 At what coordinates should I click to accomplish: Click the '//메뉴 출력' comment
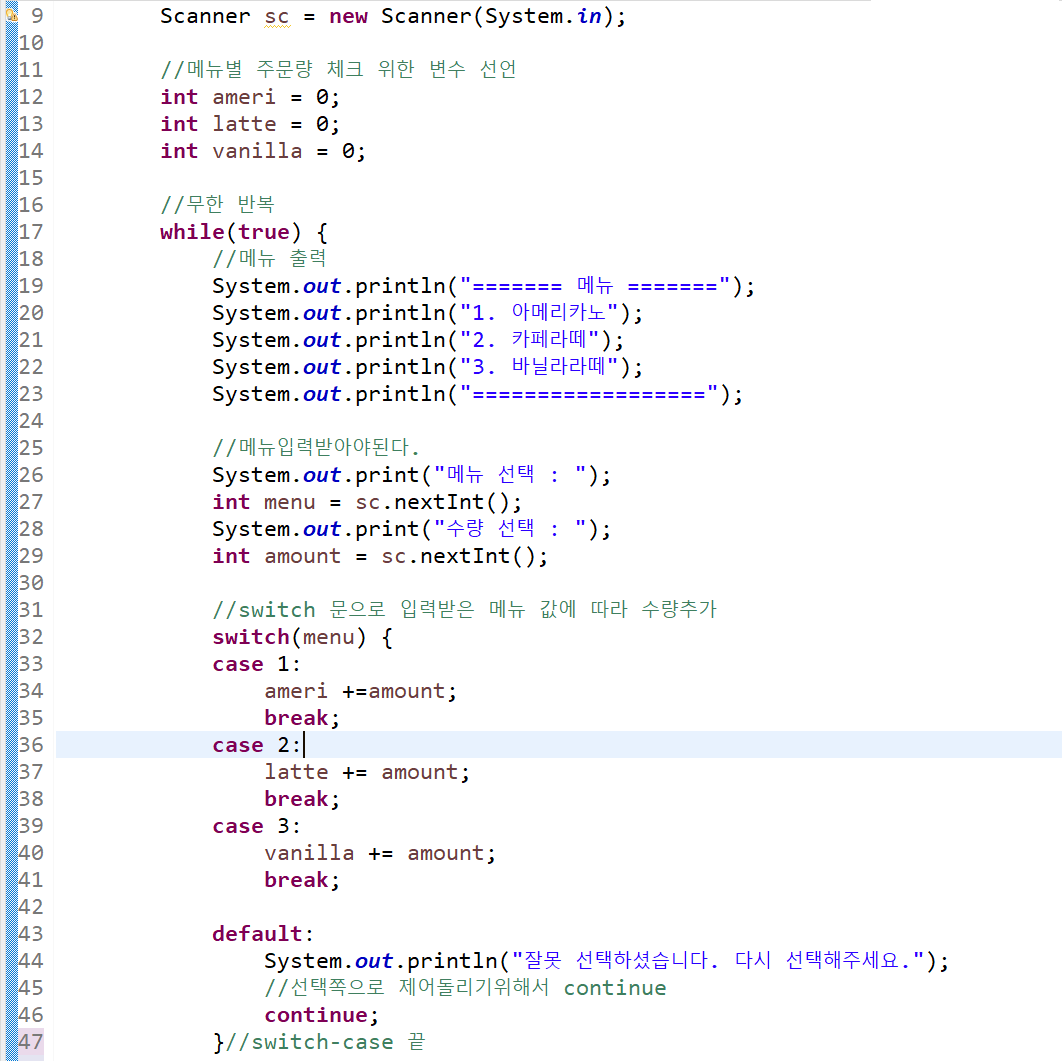pyautogui.click(x=270, y=258)
